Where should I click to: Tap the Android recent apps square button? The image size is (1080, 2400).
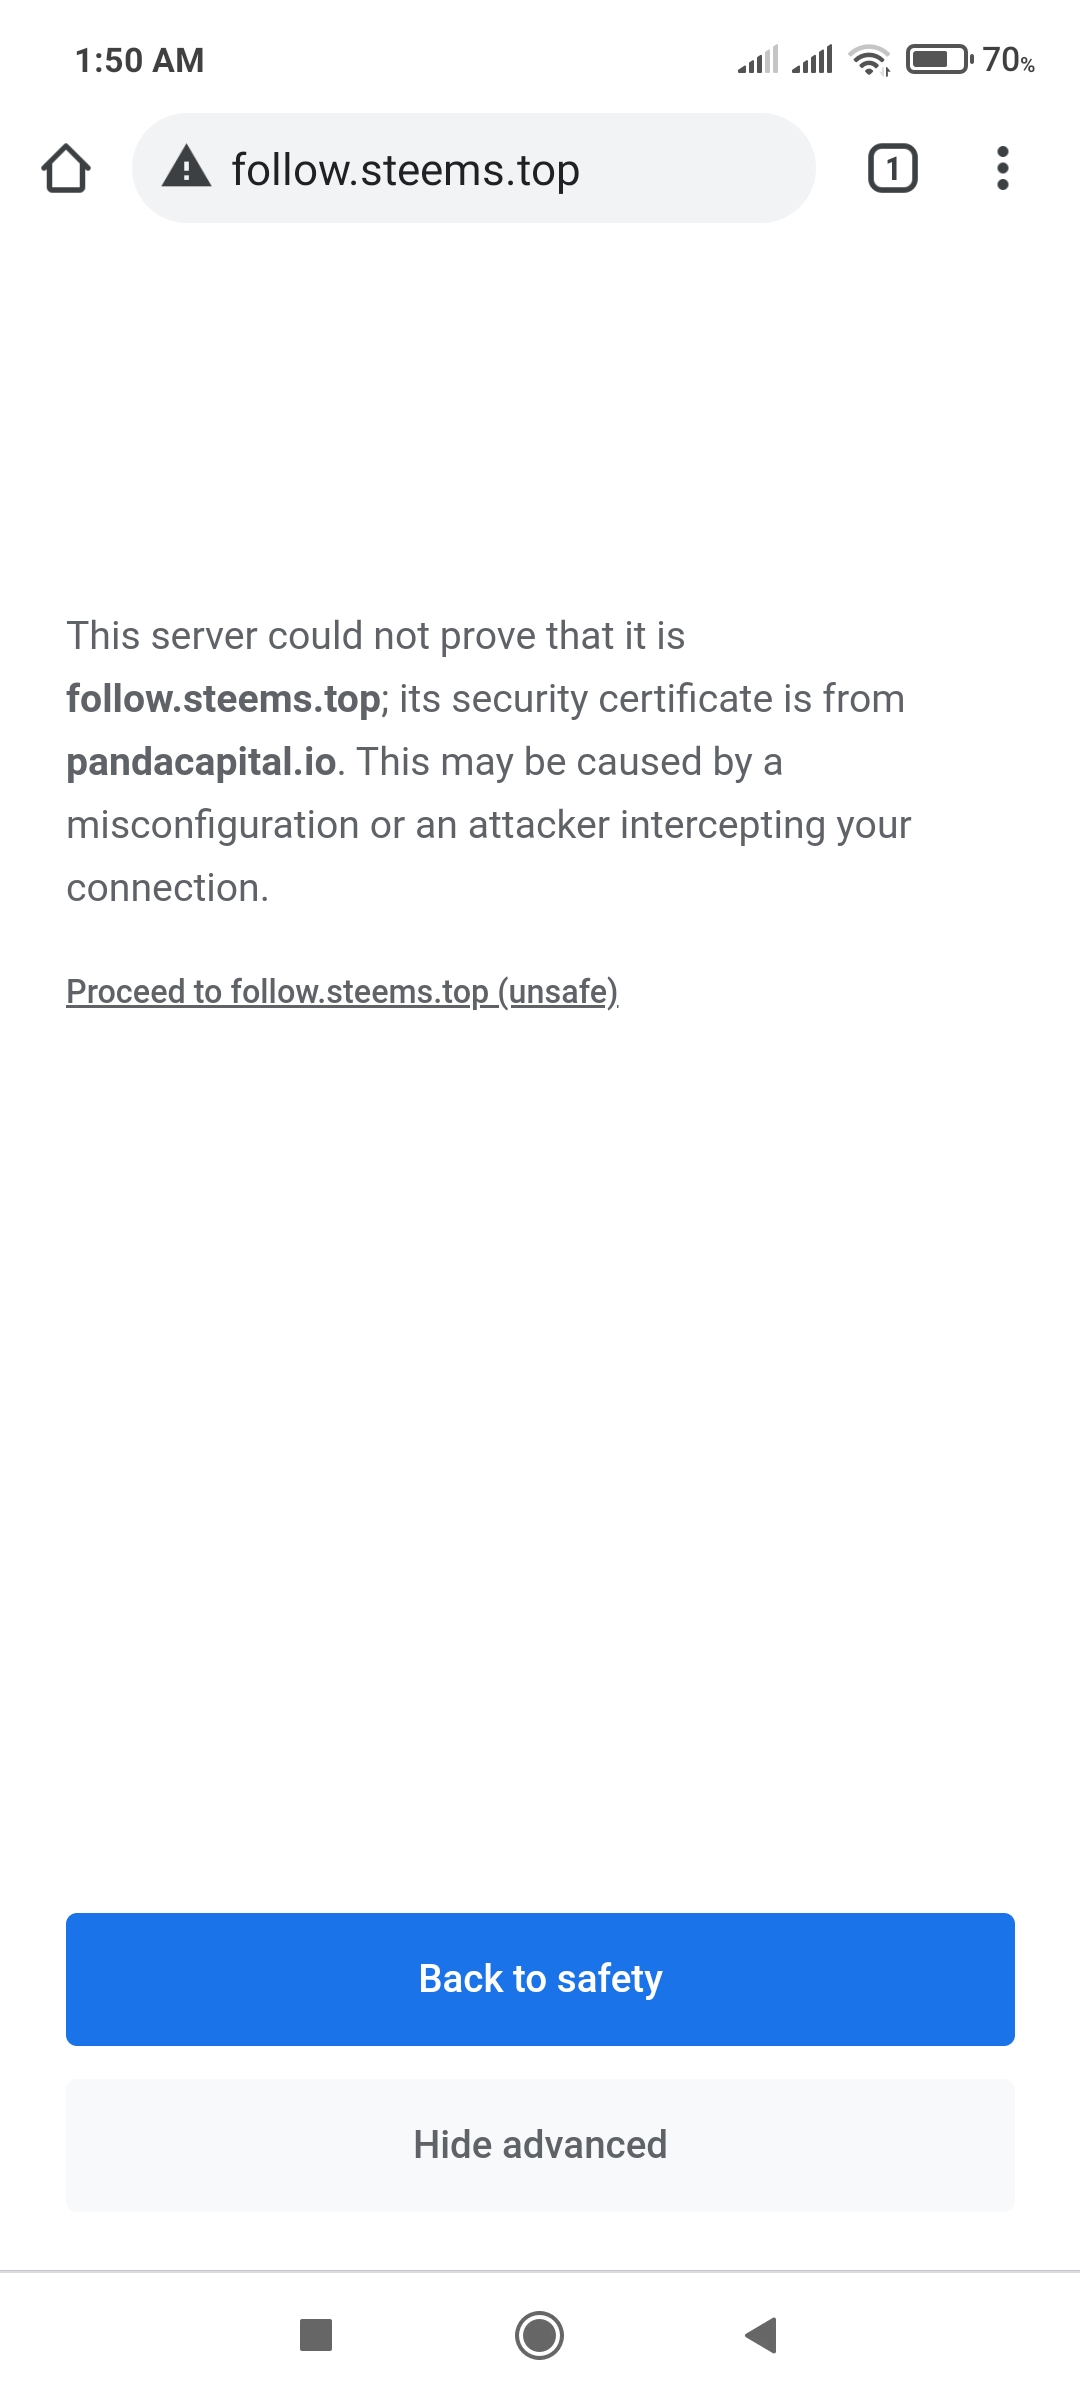pyautogui.click(x=316, y=2335)
